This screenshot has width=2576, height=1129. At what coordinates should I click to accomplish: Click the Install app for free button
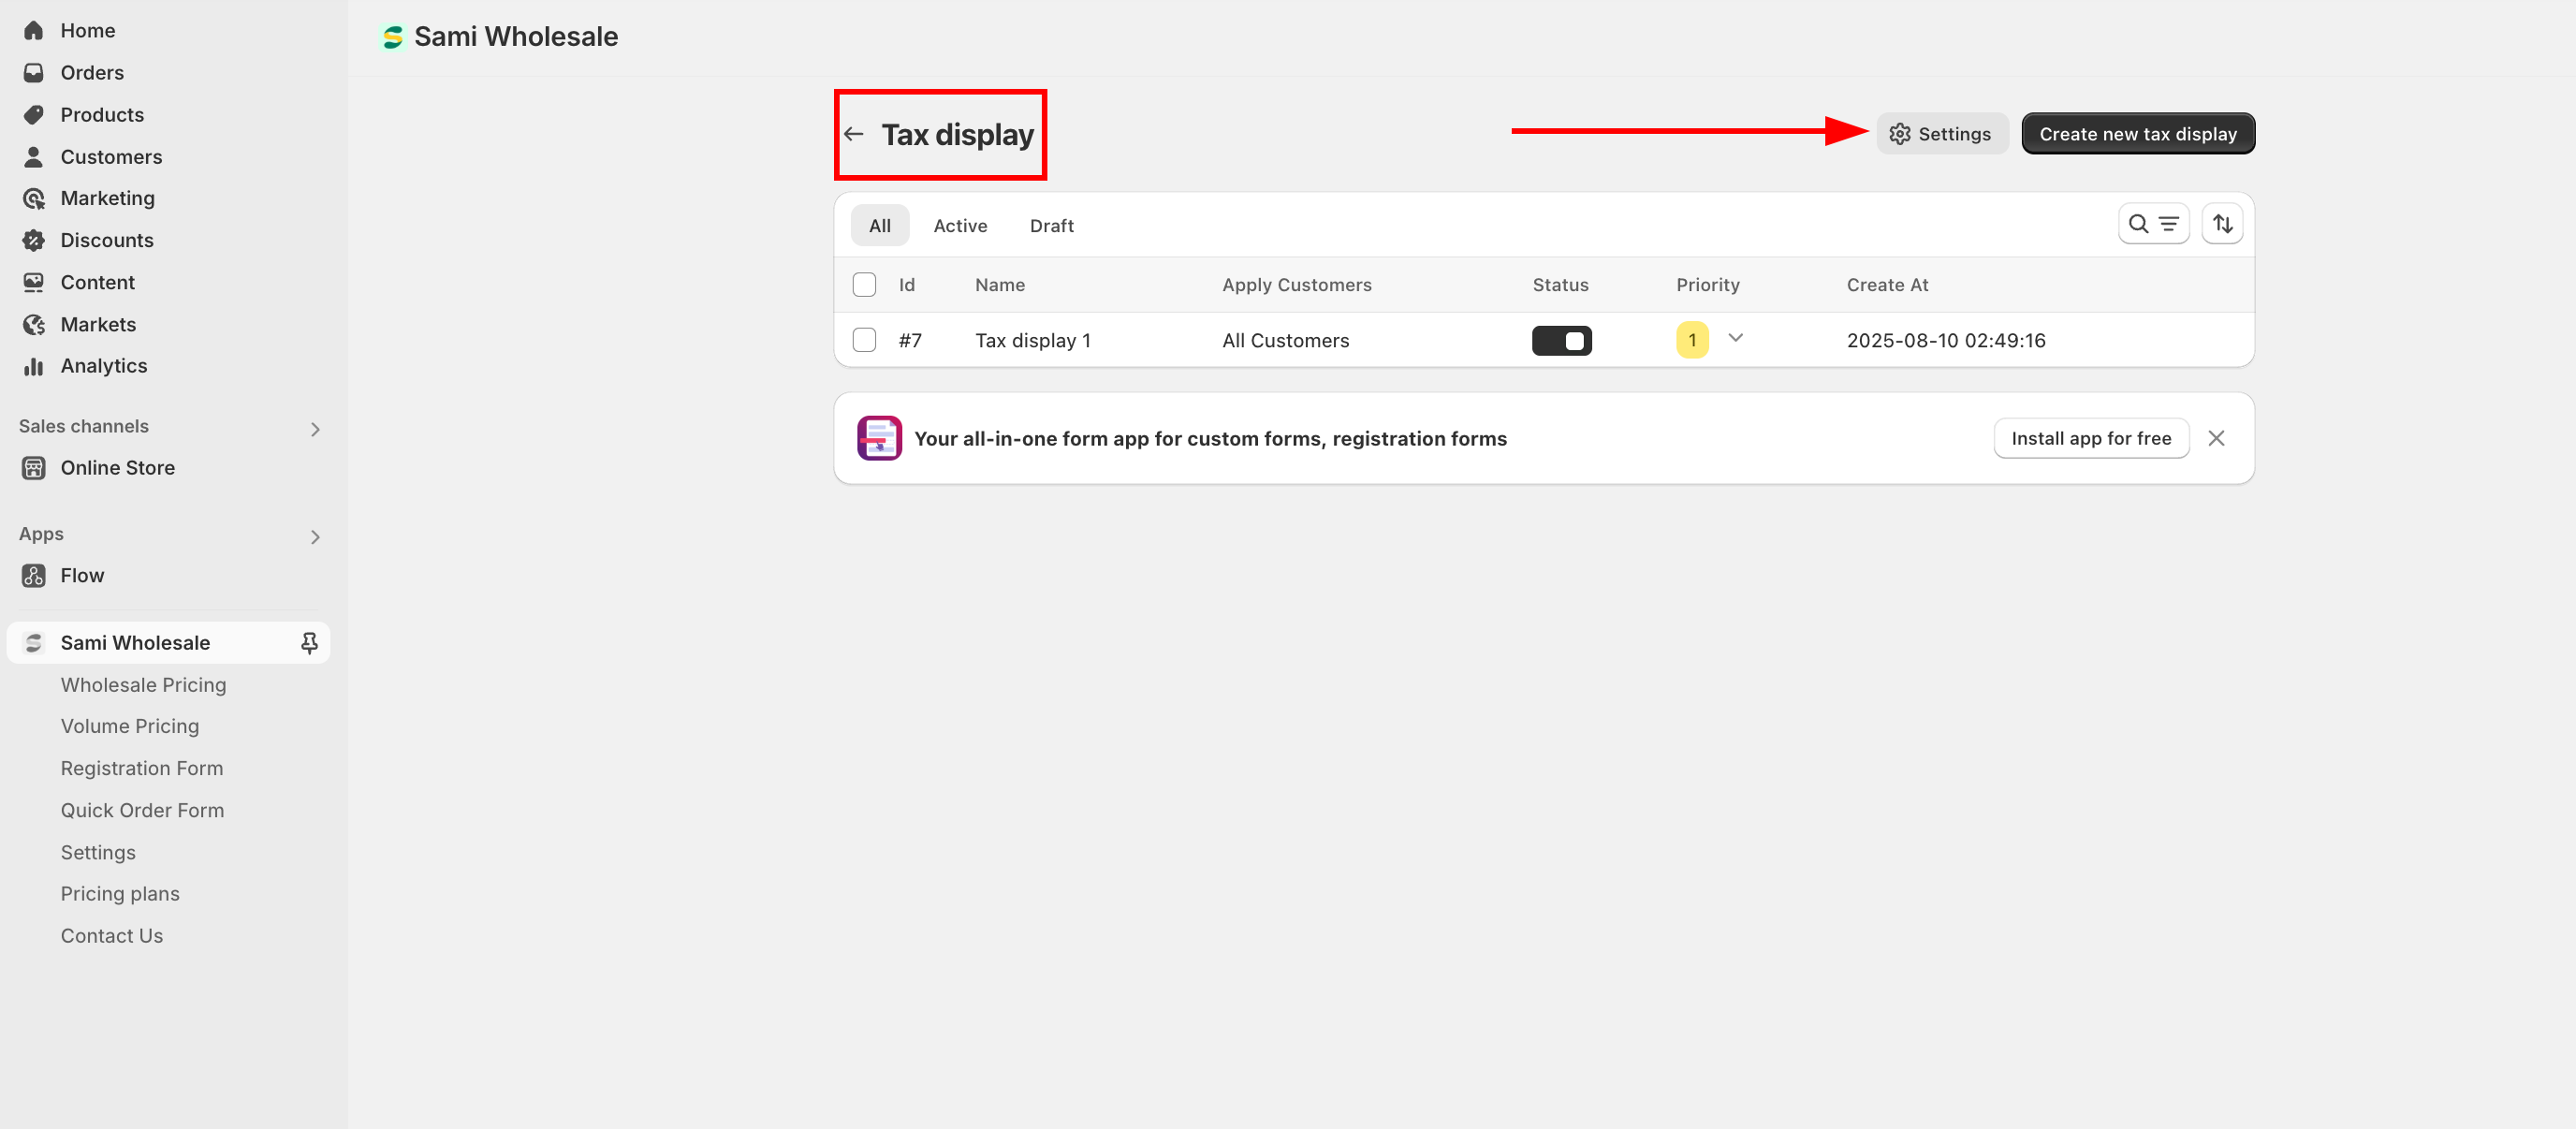2090,438
